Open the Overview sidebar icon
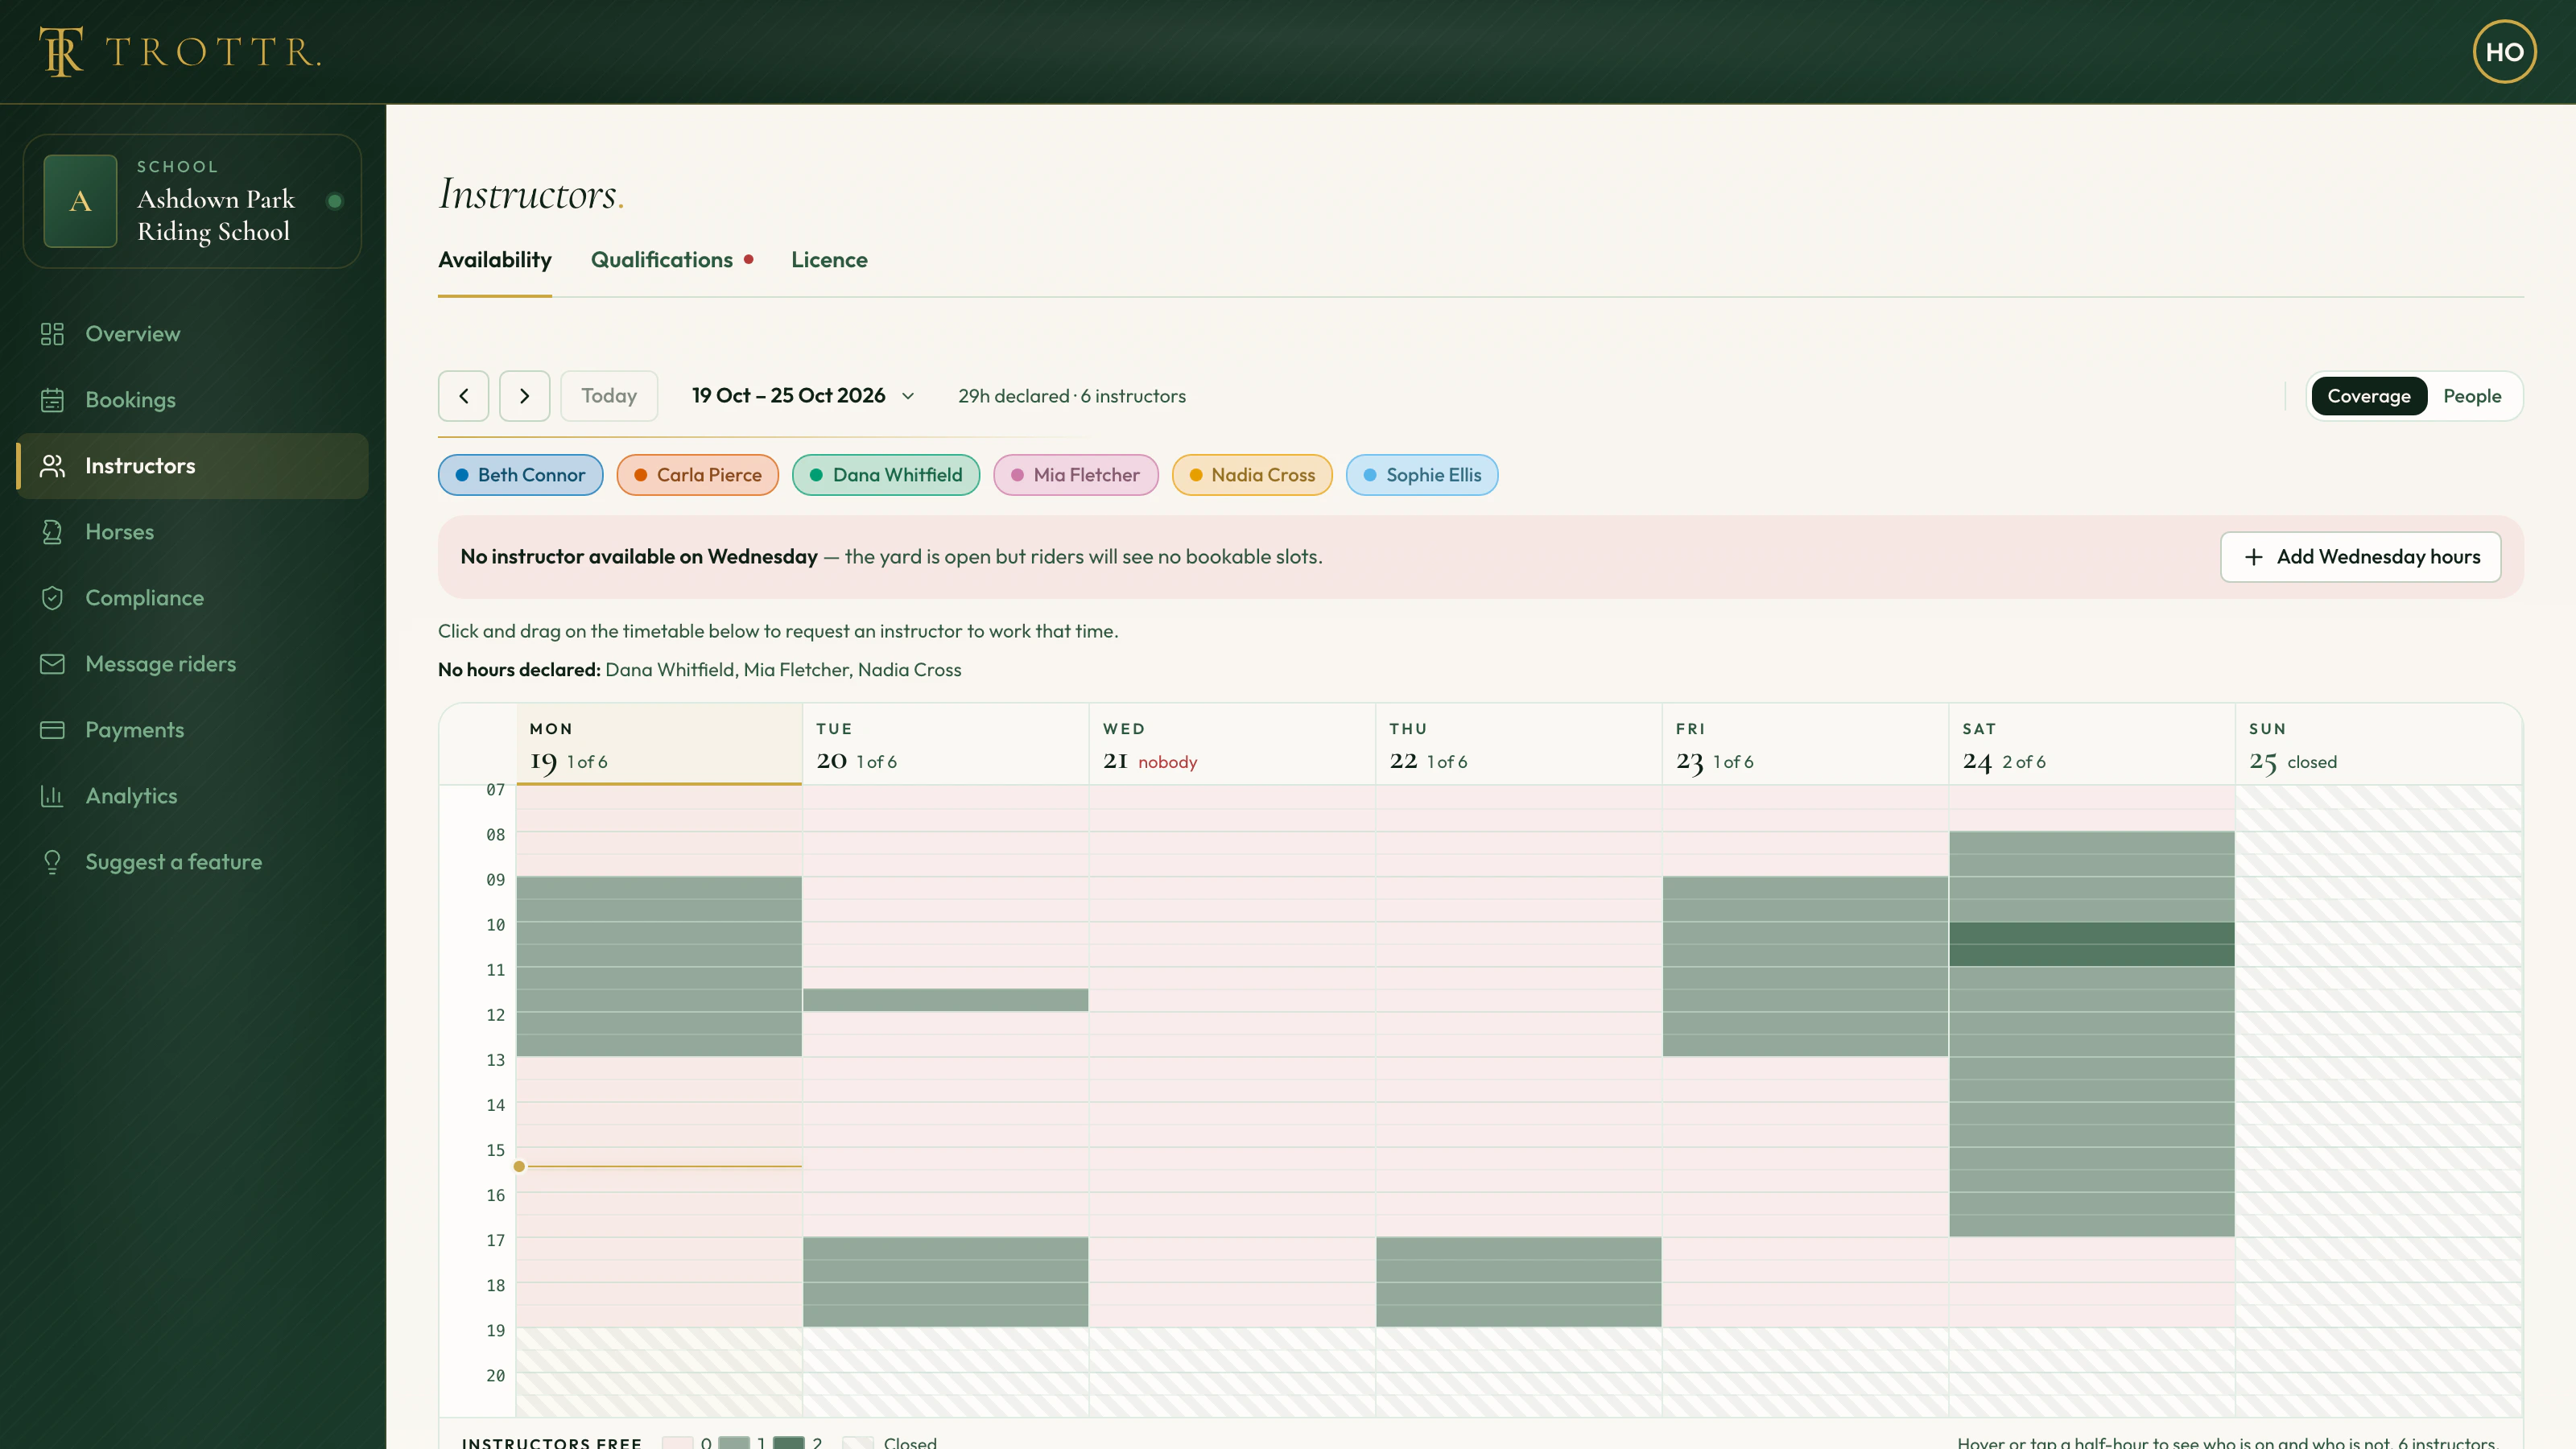 (52, 334)
